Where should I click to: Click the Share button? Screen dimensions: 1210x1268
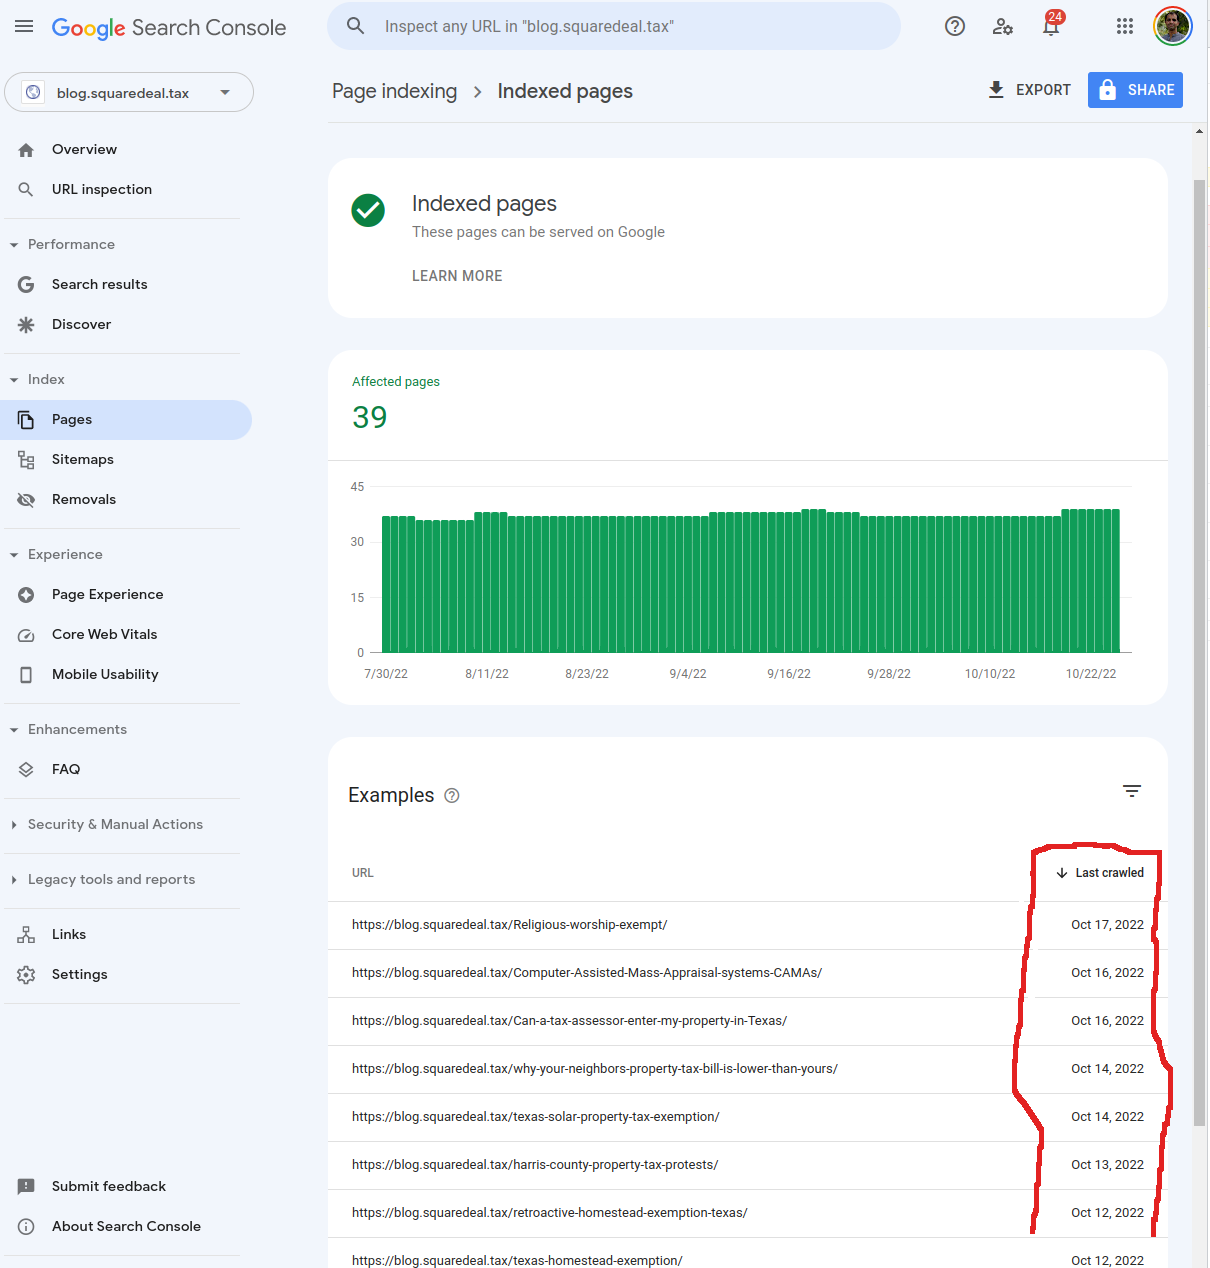click(x=1135, y=90)
